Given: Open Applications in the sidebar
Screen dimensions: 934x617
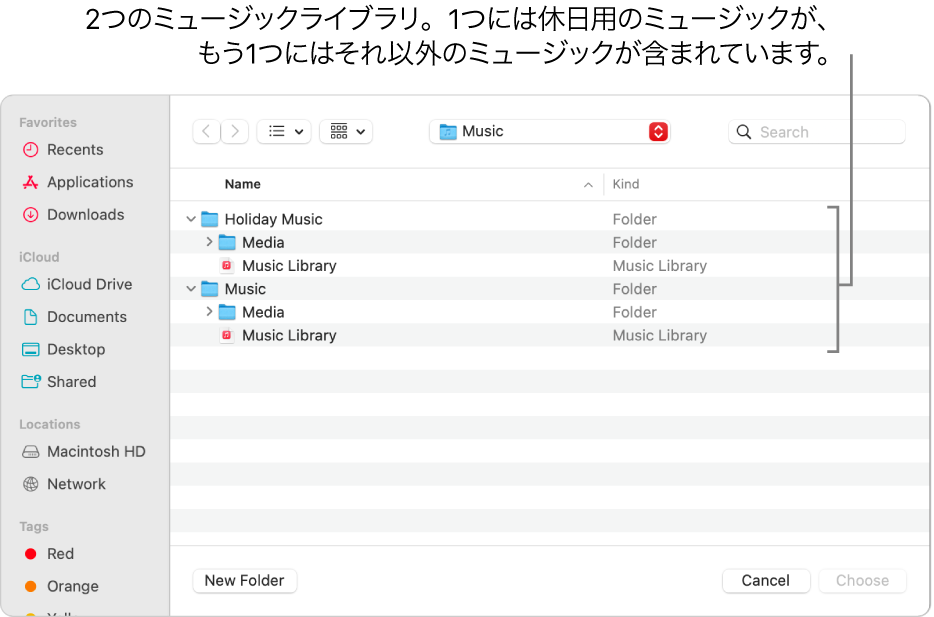Looking at the screenshot, I should tap(77, 182).
